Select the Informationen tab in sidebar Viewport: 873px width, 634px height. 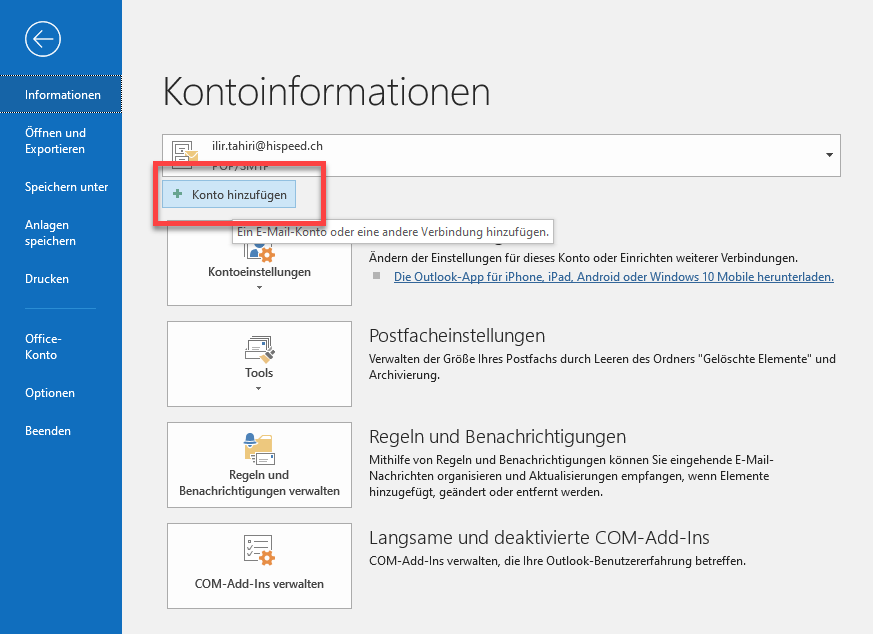tap(62, 95)
